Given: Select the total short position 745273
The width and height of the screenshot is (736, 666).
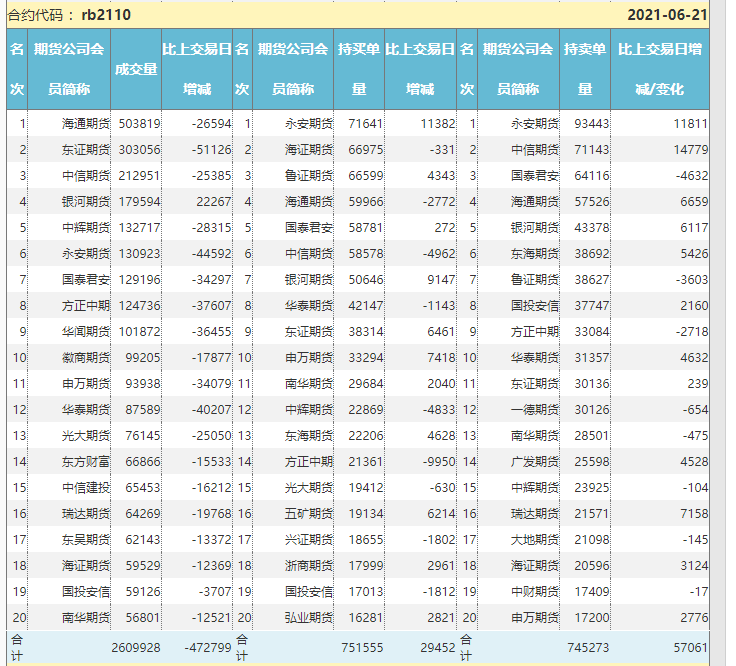Looking at the screenshot, I should tap(587, 648).
